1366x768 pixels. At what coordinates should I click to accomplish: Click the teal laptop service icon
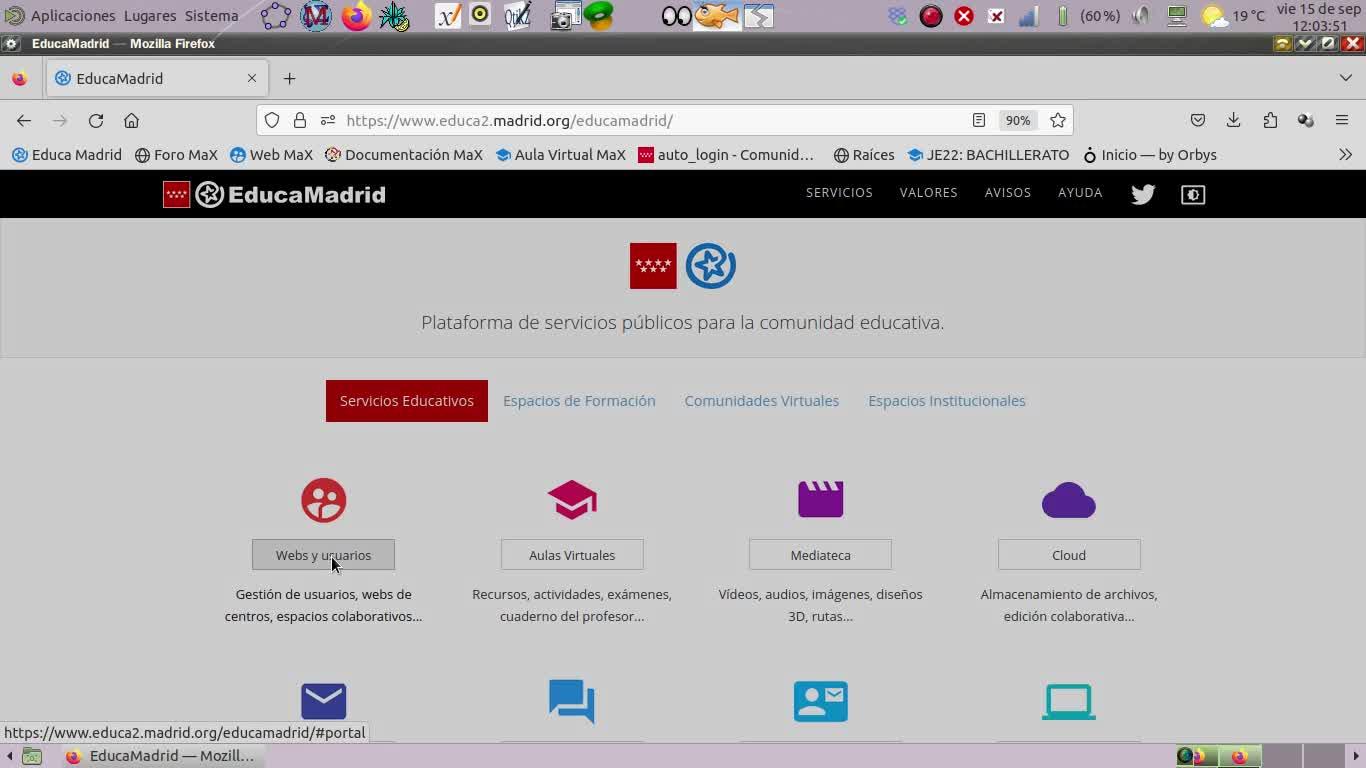(1069, 701)
